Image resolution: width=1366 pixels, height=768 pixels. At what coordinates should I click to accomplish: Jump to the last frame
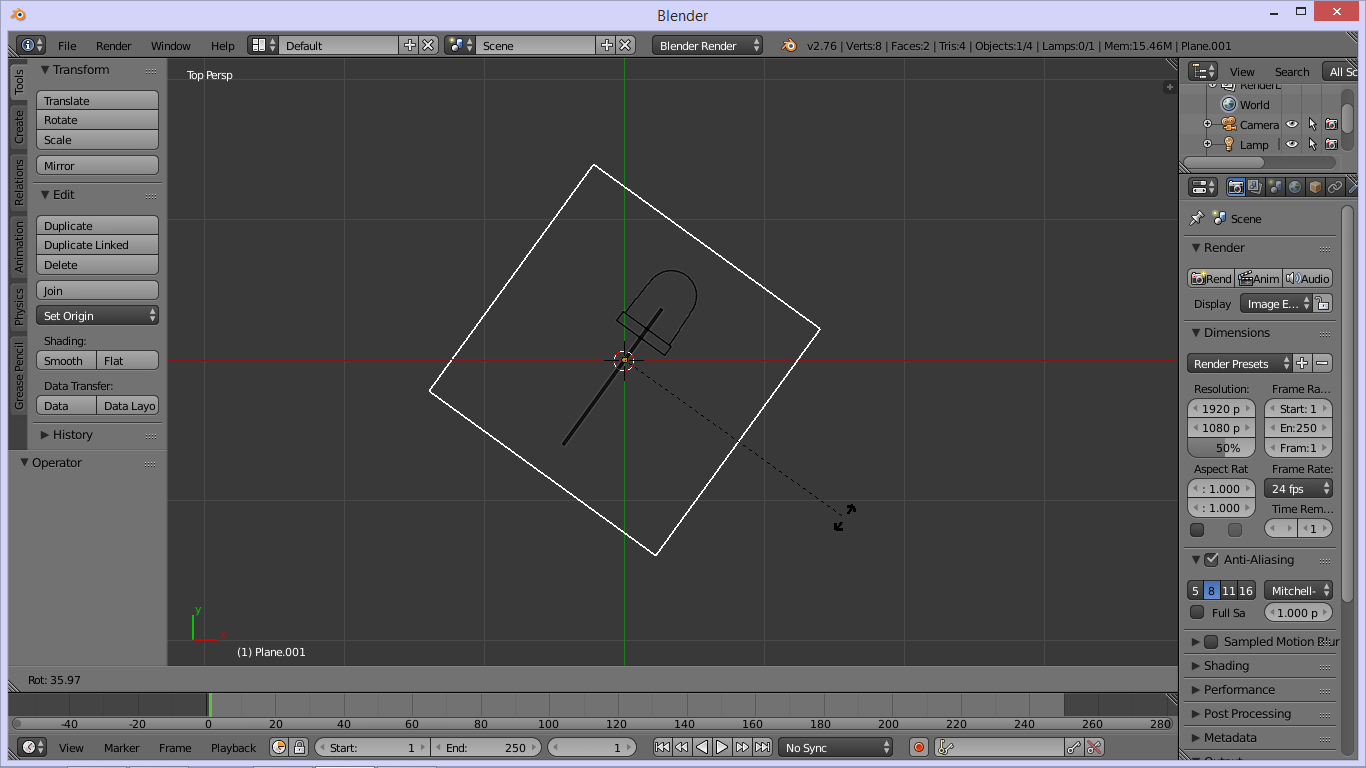click(762, 747)
